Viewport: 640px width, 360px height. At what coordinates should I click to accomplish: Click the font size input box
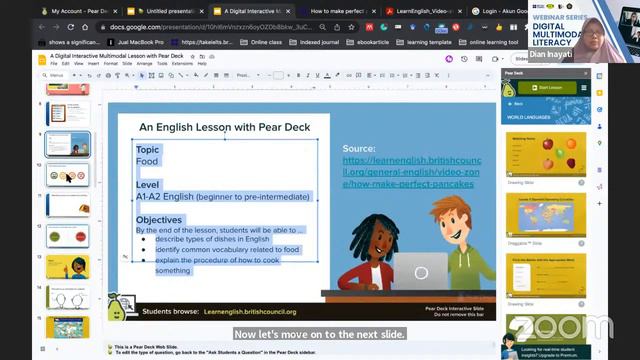pos(279,76)
